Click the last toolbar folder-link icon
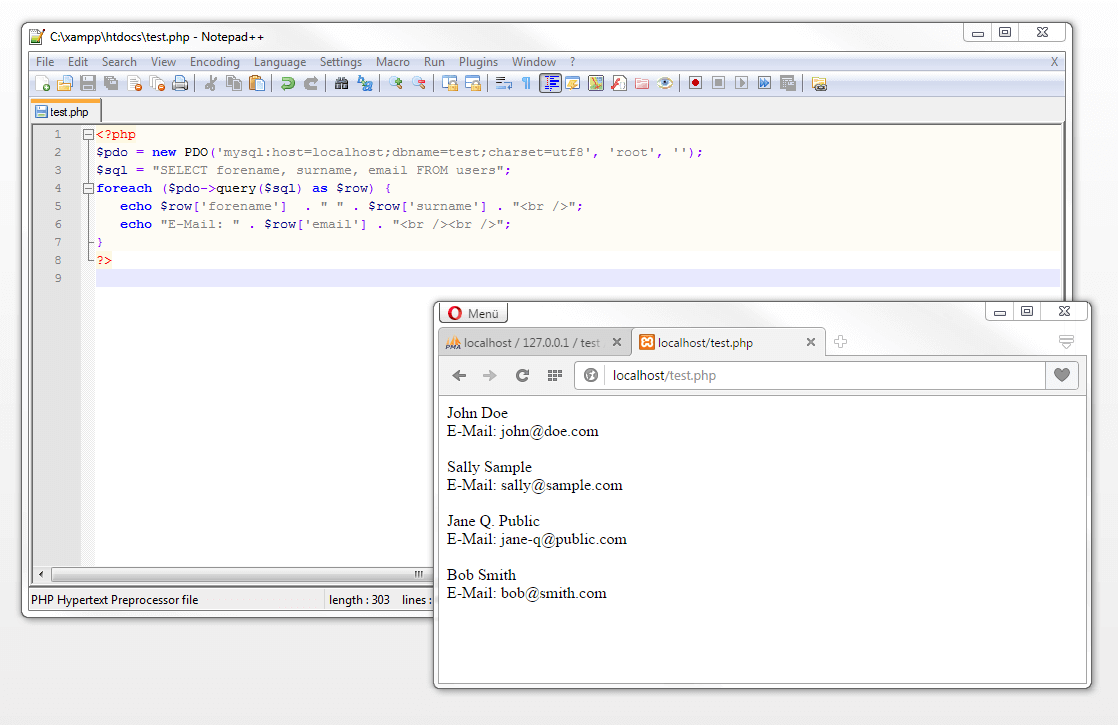Image resolution: width=1118 pixels, height=725 pixels. (x=819, y=83)
